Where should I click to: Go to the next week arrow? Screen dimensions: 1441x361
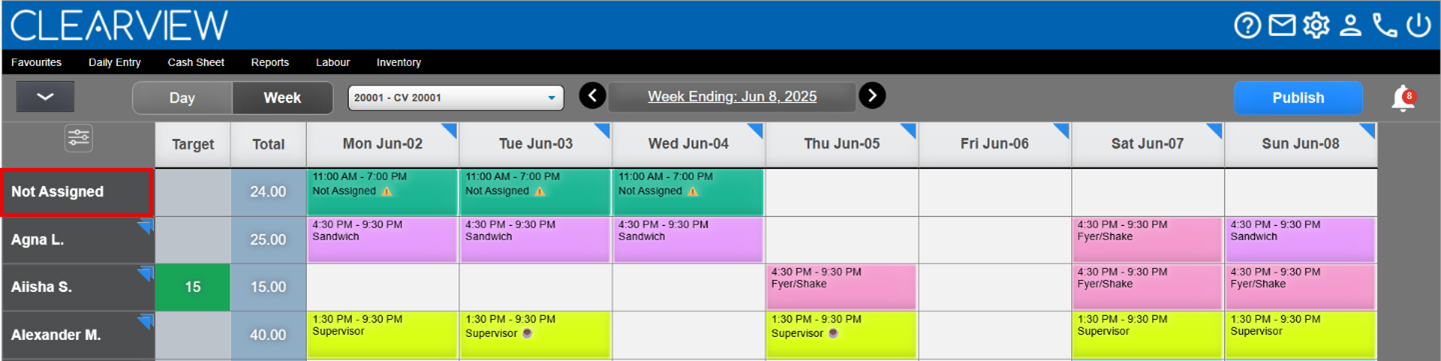(x=872, y=96)
